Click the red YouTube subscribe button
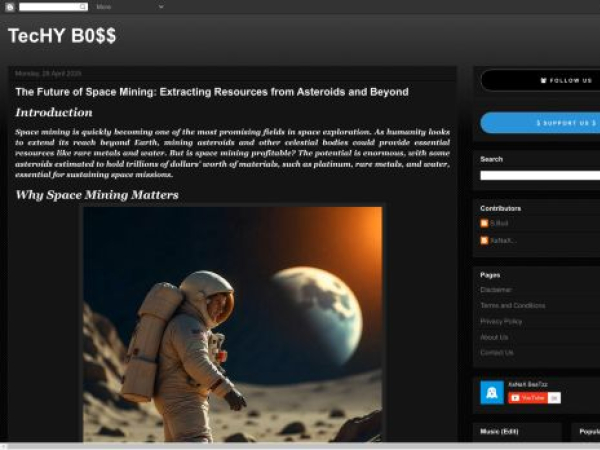 coord(527,398)
